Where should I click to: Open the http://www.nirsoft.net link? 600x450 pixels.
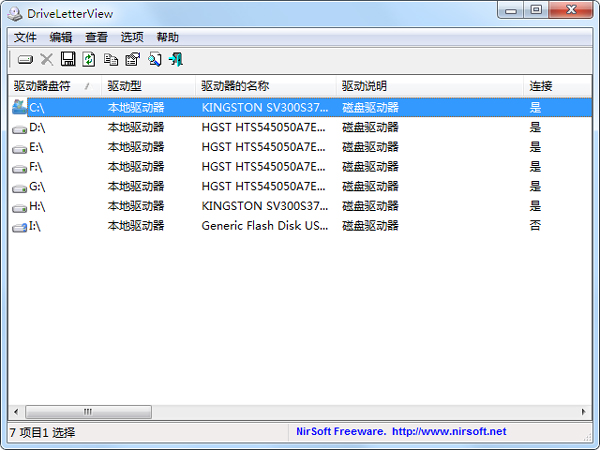449,432
